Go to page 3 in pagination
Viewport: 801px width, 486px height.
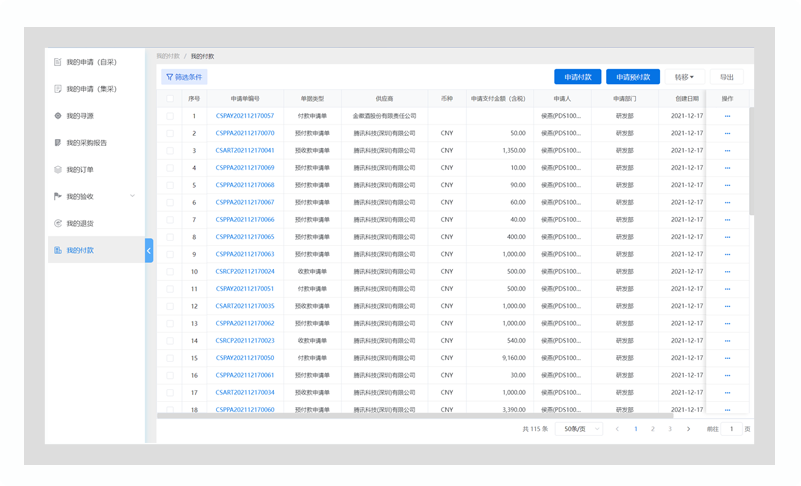(670, 429)
